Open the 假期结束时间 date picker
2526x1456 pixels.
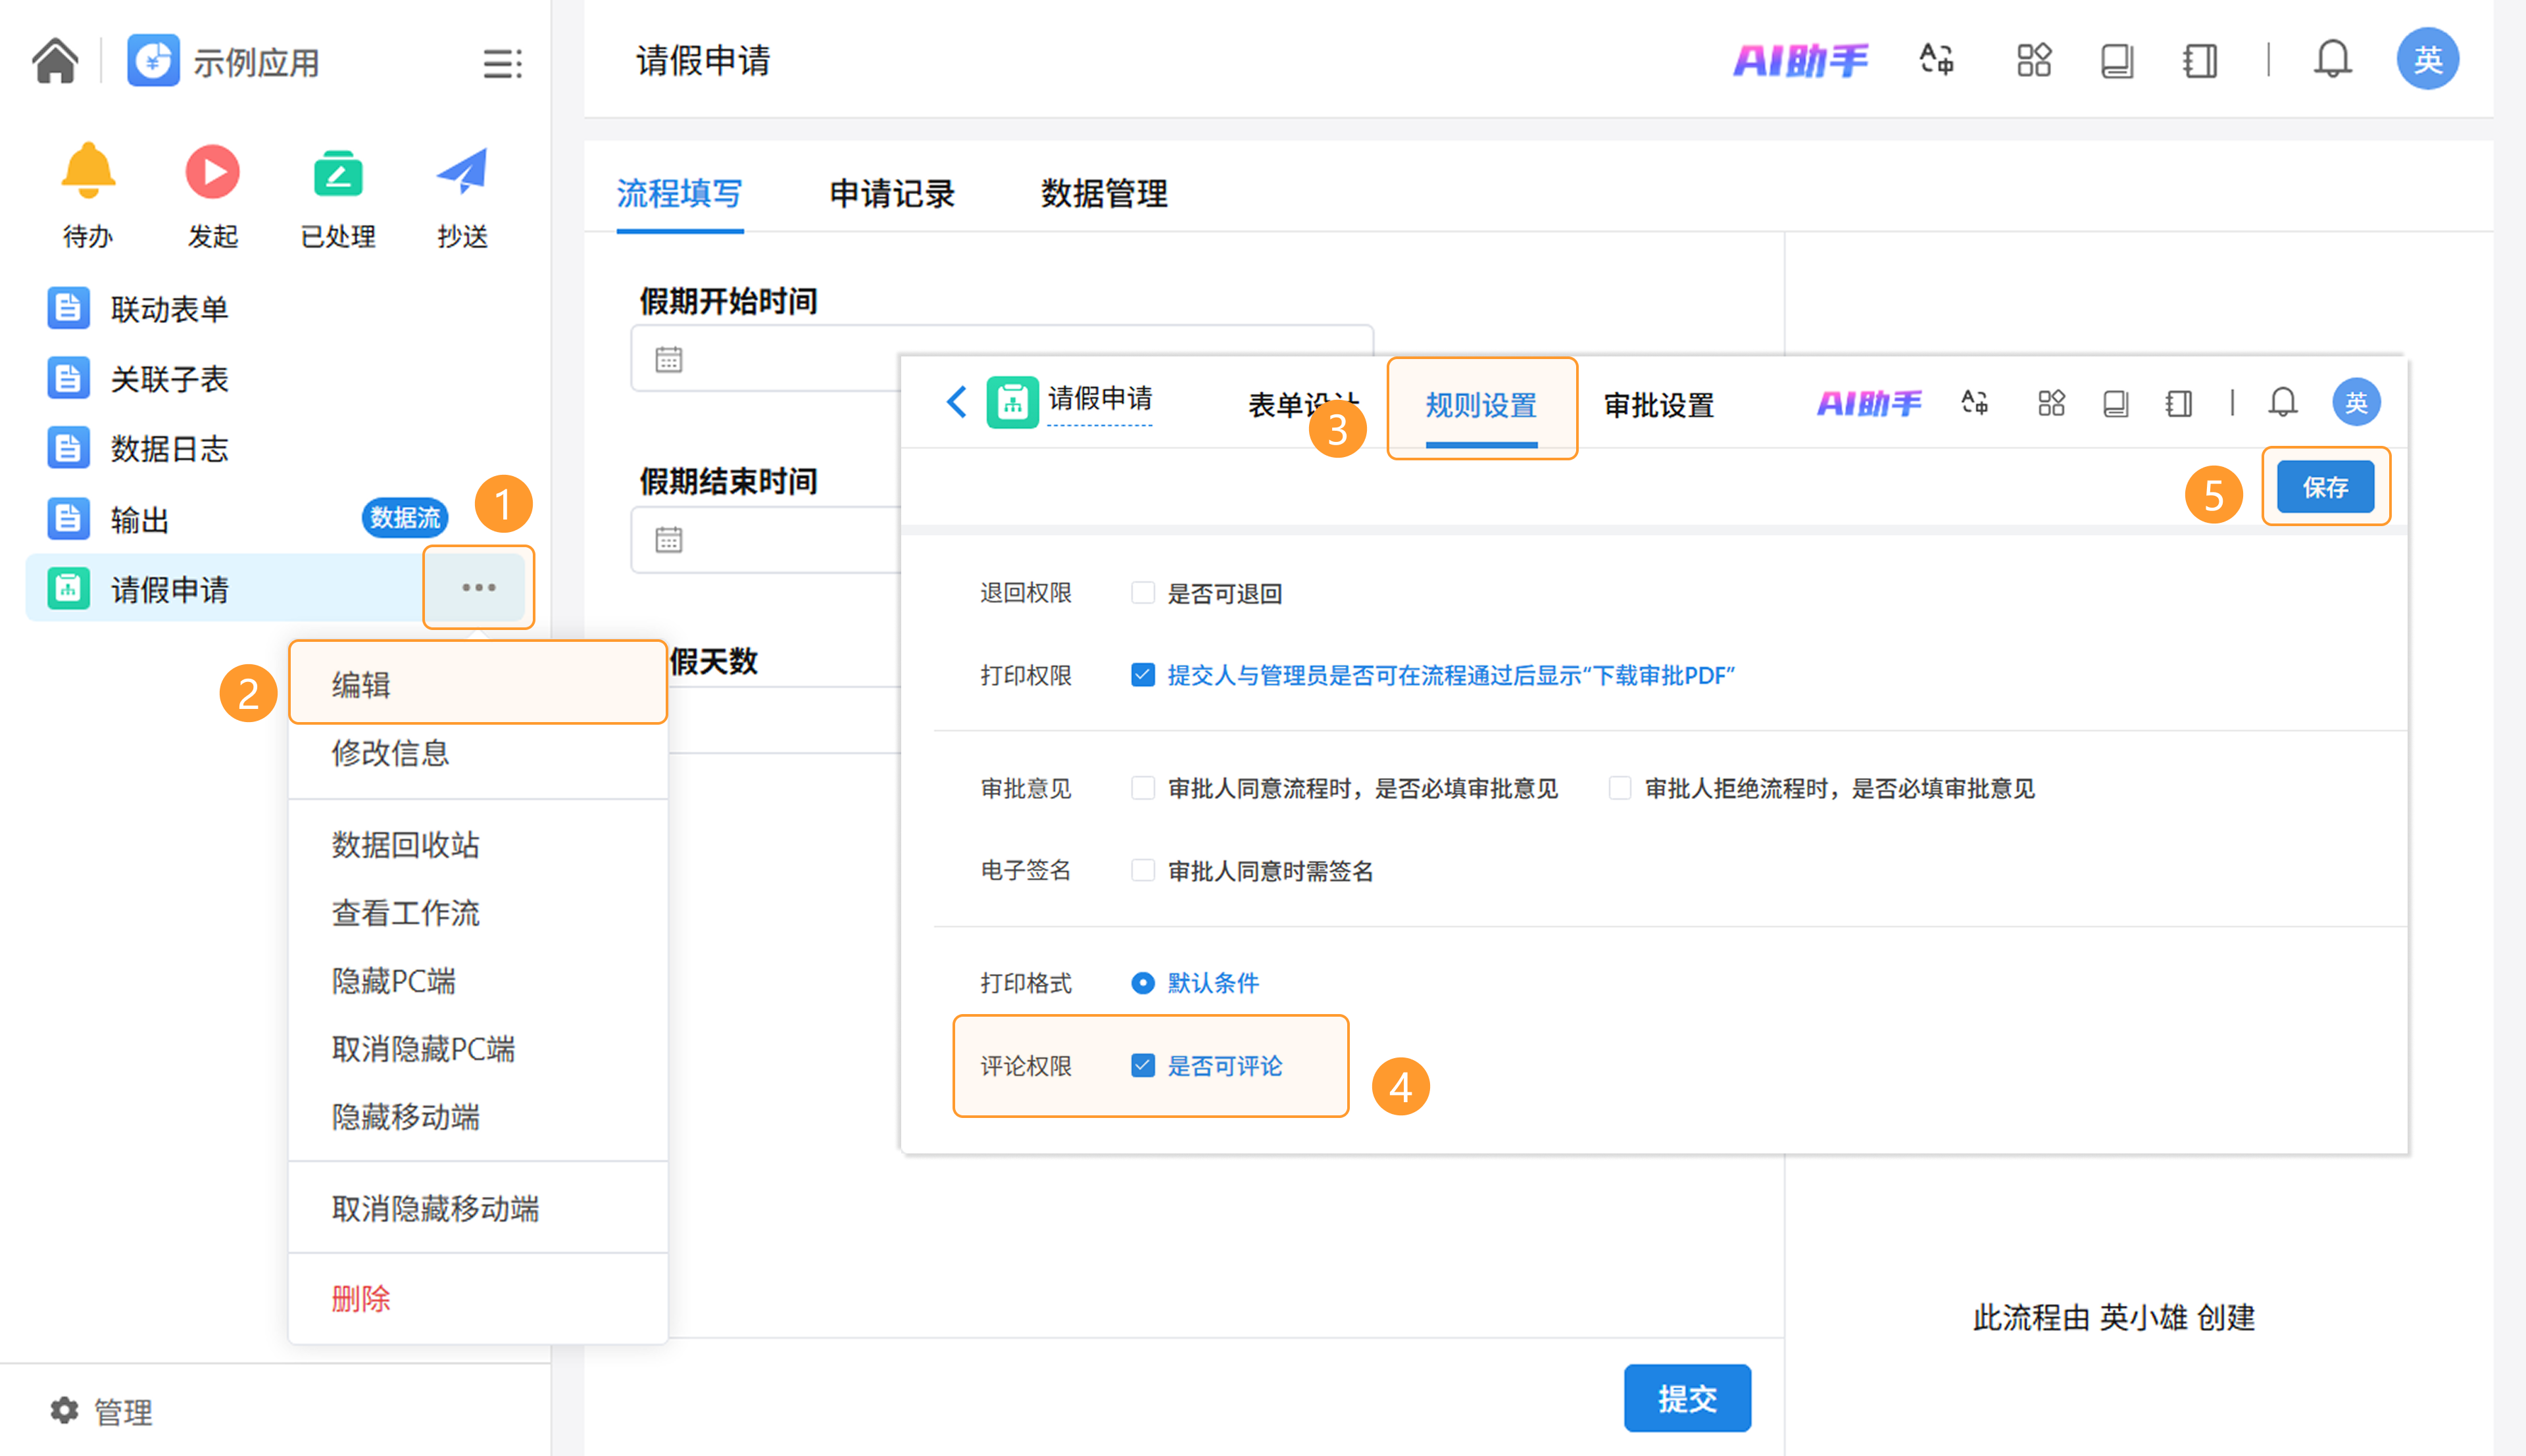click(x=669, y=540)
